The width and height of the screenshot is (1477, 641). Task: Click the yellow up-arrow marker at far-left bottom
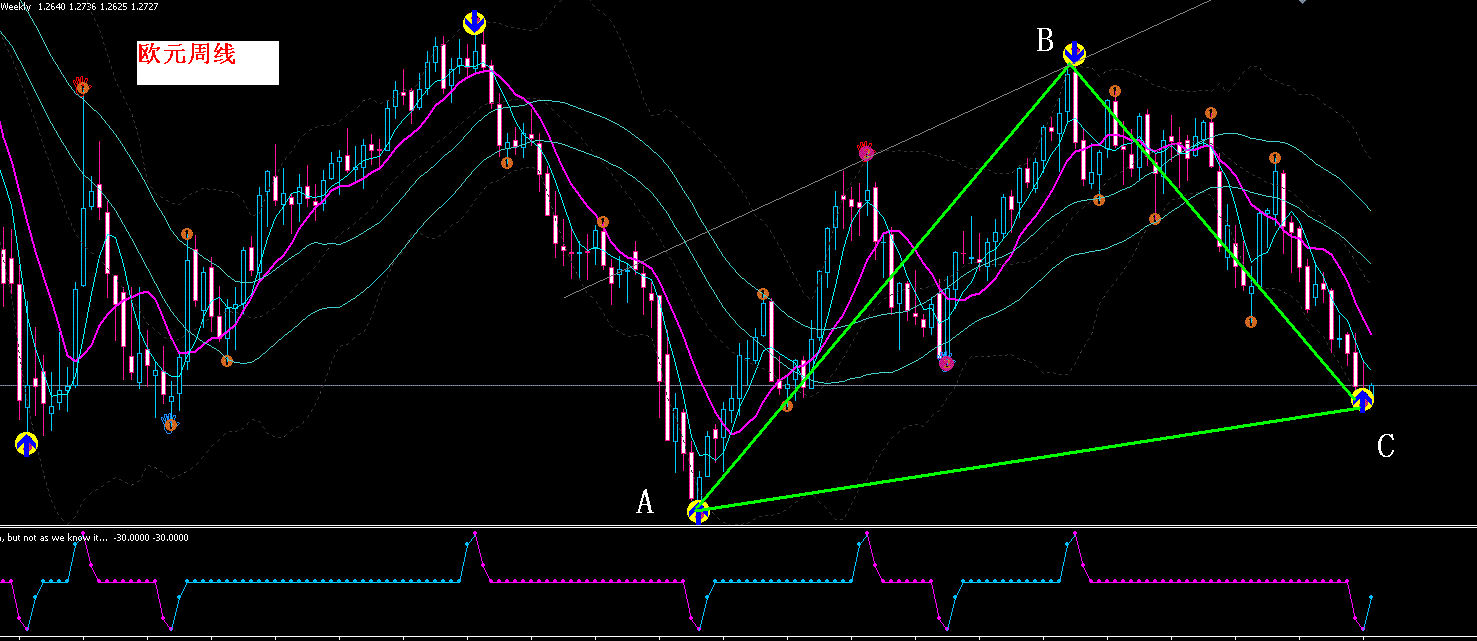(26, 443)
